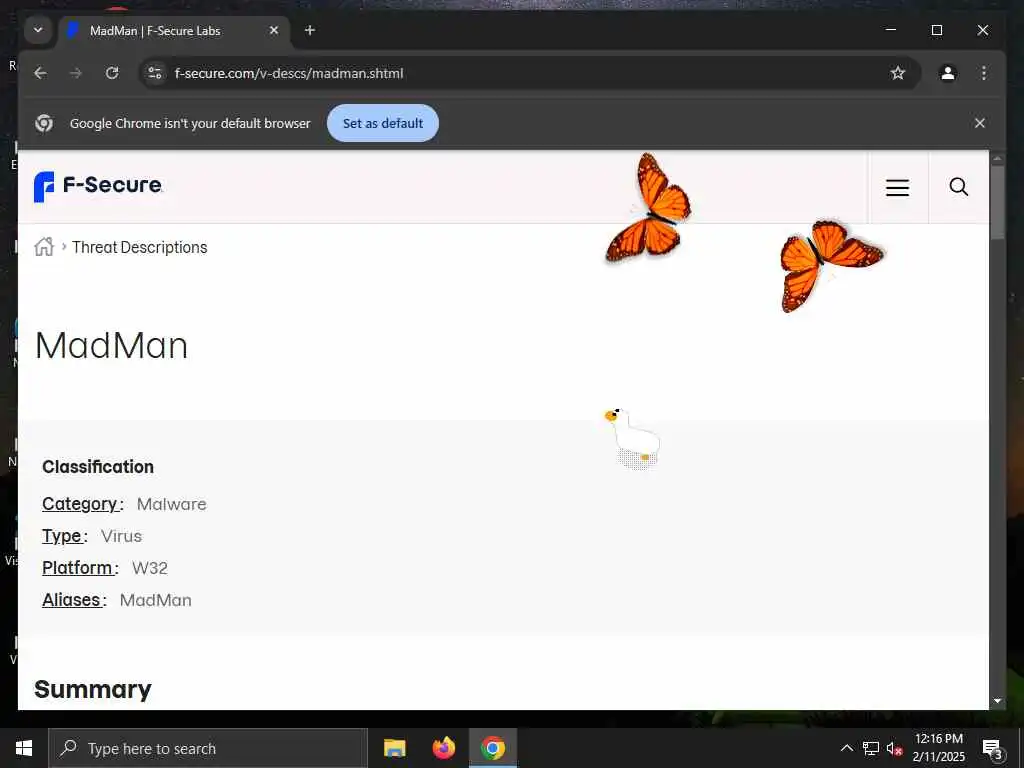Open the Threat Descriptions breadcrumb link
The image size is (1024, 768).
click(140, 248)
